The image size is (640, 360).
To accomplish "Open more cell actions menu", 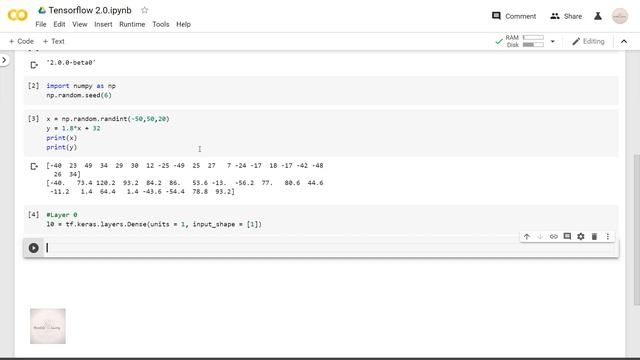I will [x=608, y=236].
